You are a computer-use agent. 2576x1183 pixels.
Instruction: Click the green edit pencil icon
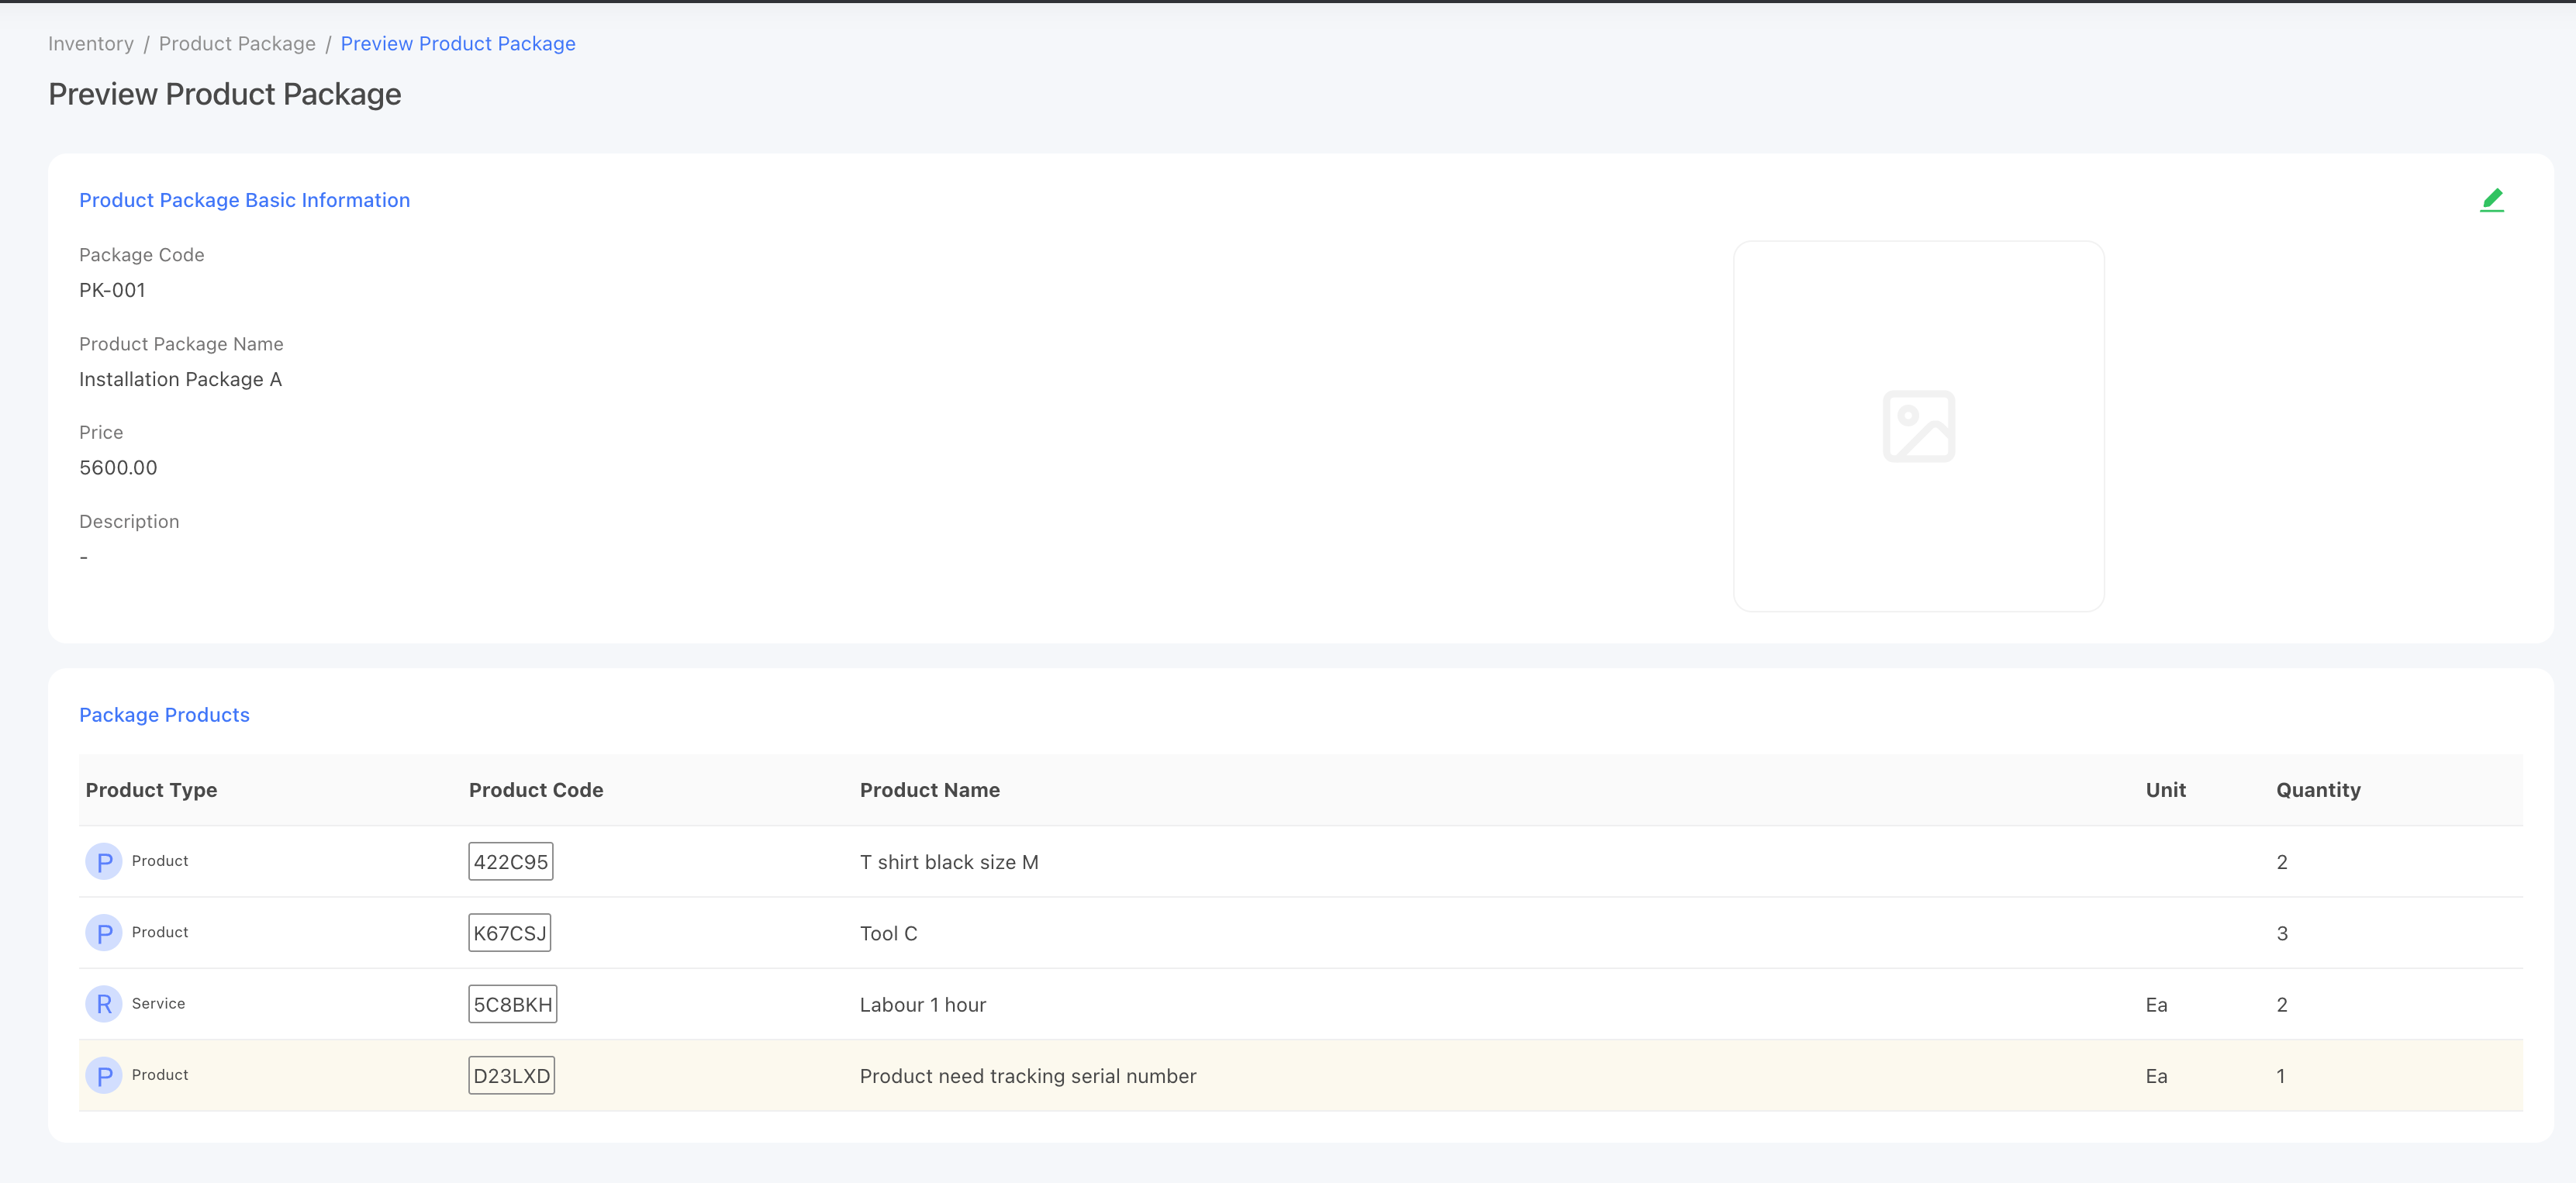[x=2491, y=200]
